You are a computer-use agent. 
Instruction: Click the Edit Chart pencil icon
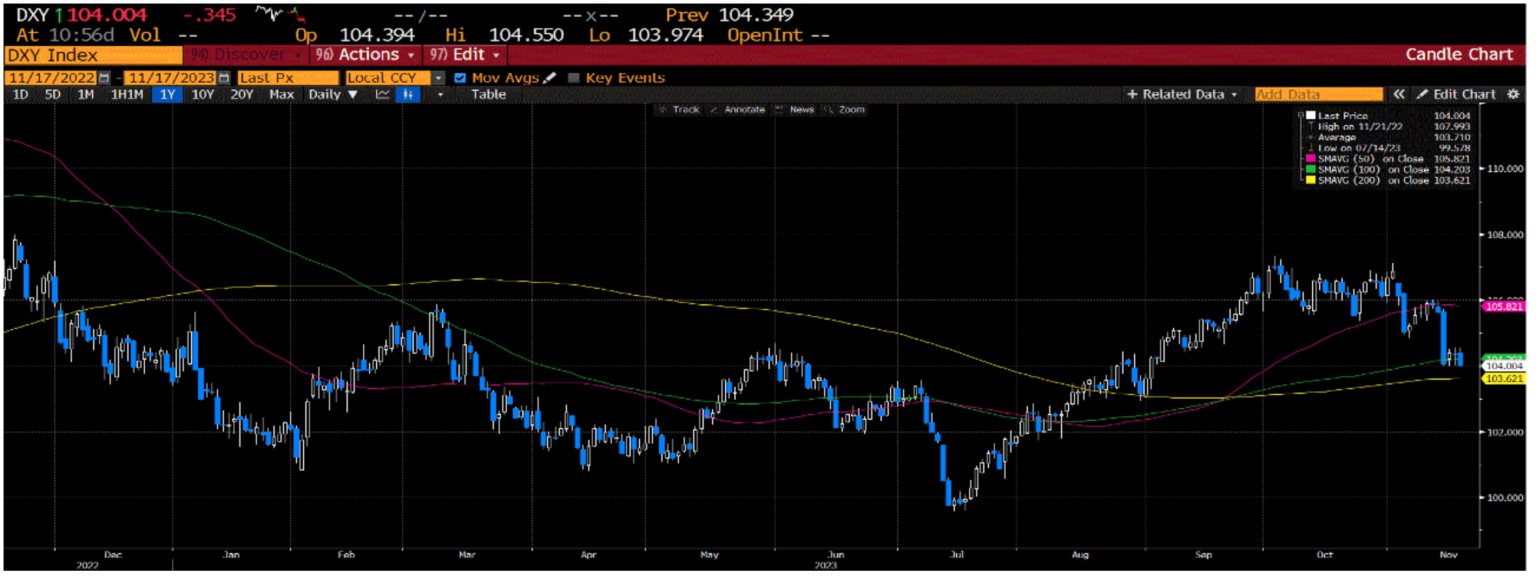click(x=1423, y=95)
